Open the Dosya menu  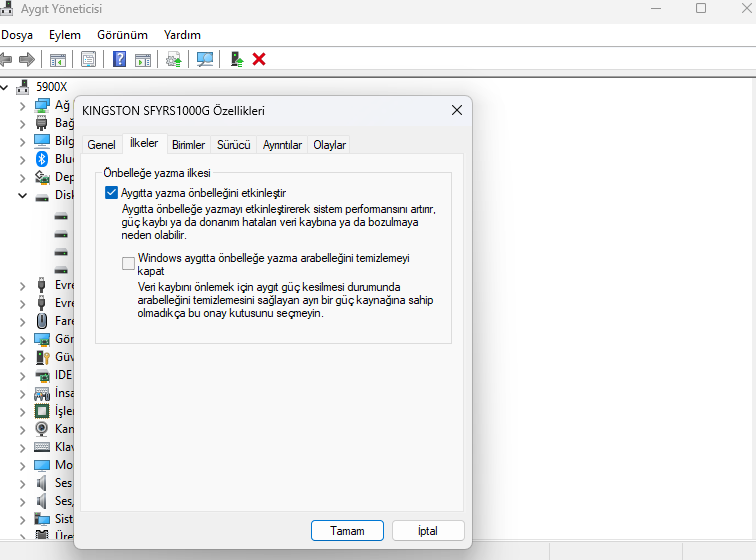(17, 35)
